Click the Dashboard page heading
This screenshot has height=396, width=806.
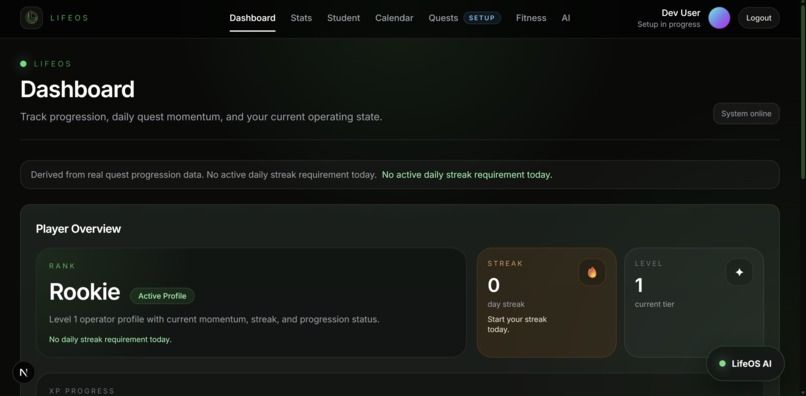click(x=78, y=89)
